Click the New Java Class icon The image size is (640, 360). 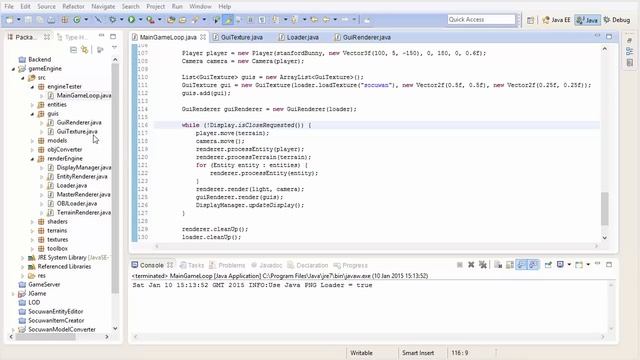coord(77,20)
